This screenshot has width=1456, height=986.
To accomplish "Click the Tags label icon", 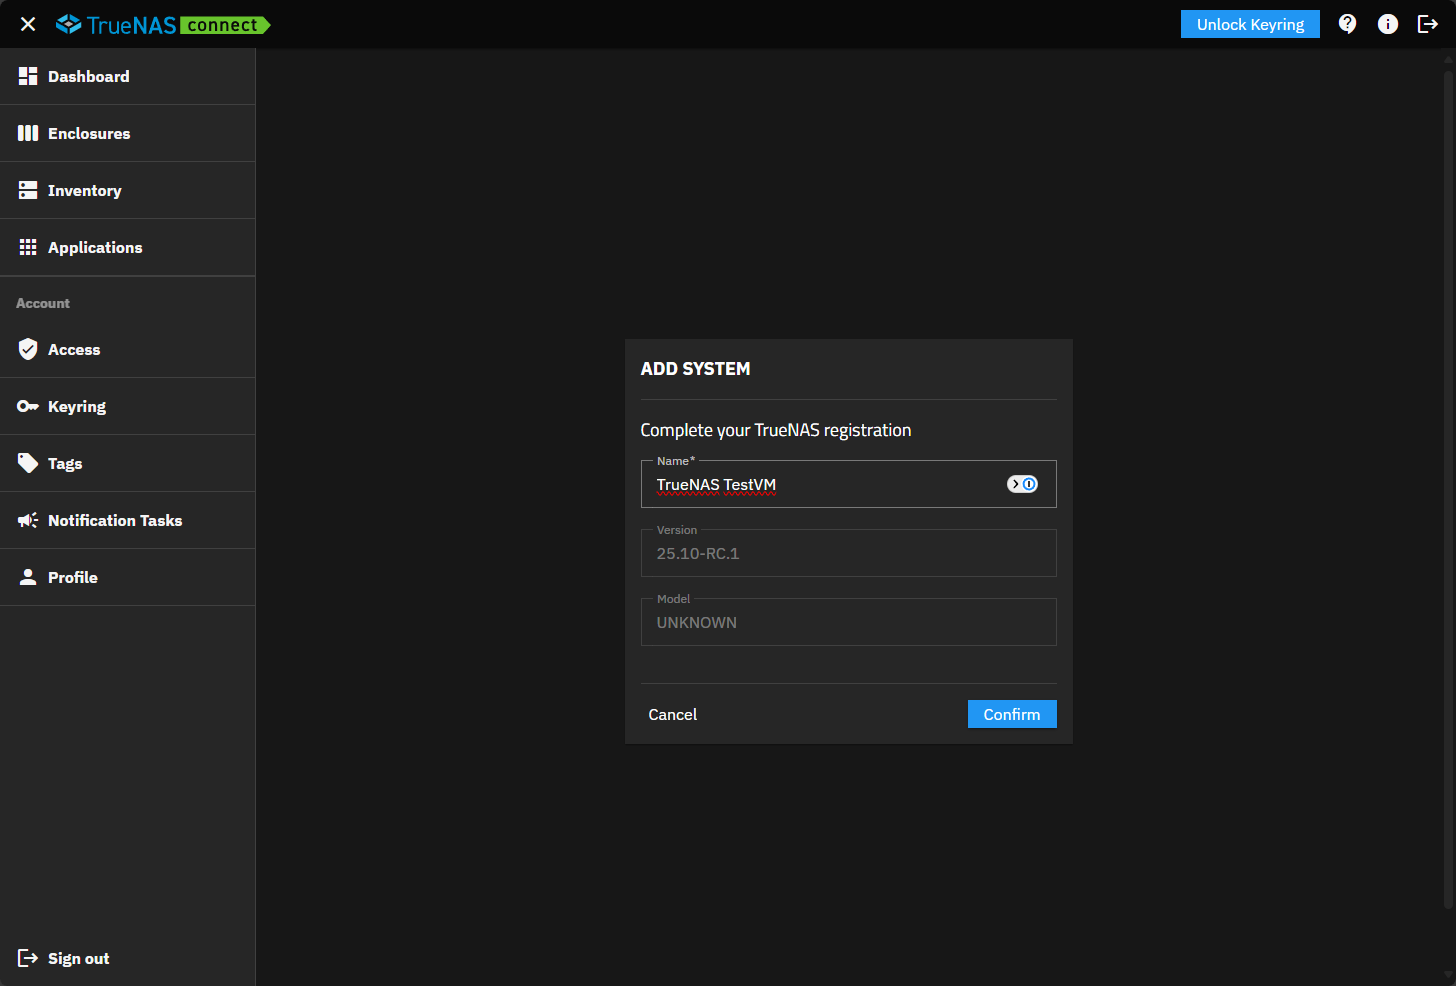I will tap(28, 463).
